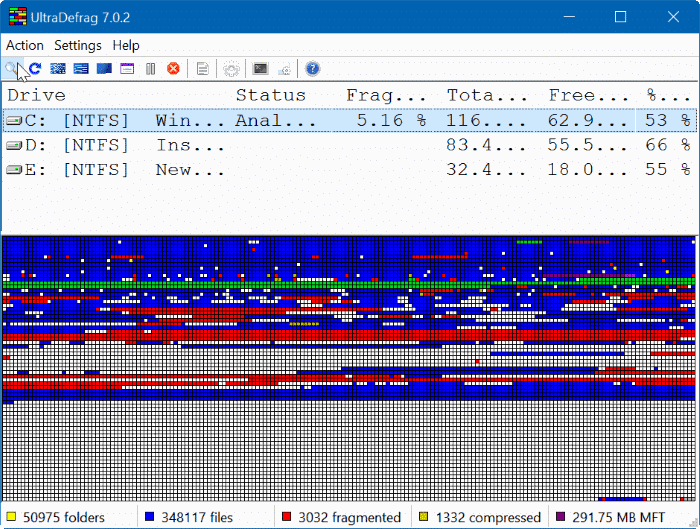Click the Optimize MFT toolbar icon

click(127, 69)
